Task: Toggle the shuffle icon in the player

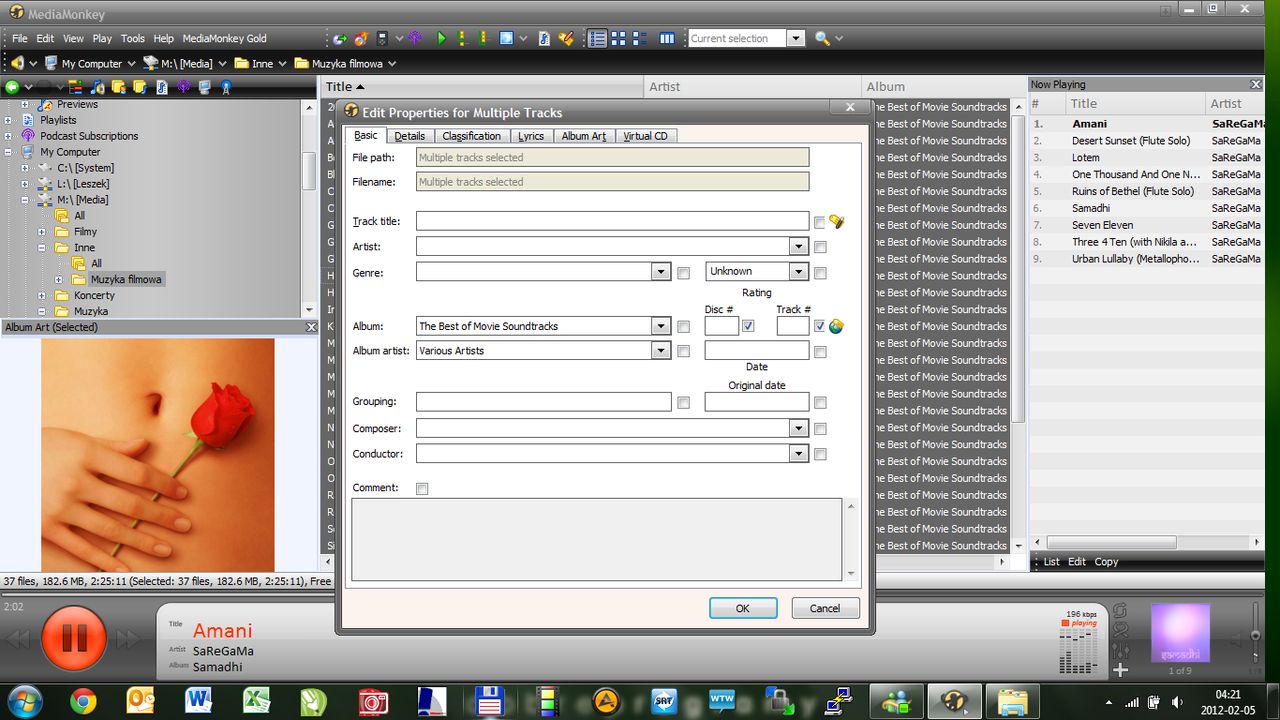Action: (x=1120, y=630)
